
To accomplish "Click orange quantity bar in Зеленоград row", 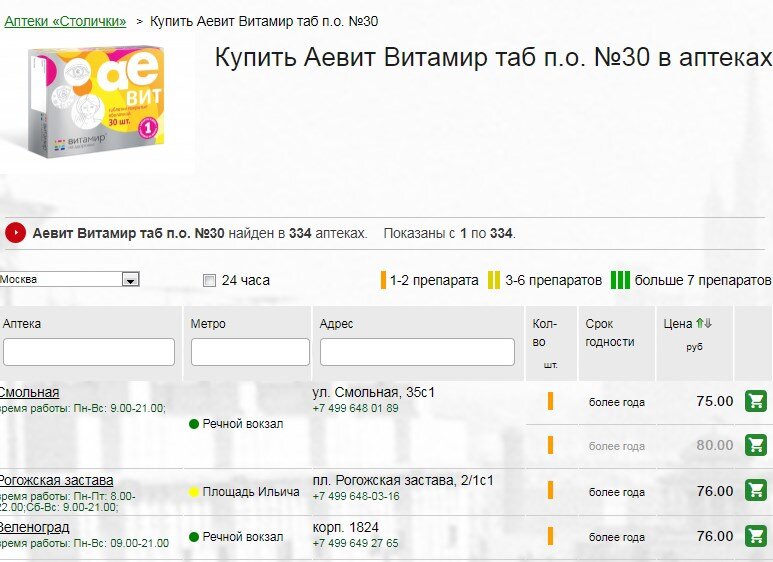I will tap(550, 536).
